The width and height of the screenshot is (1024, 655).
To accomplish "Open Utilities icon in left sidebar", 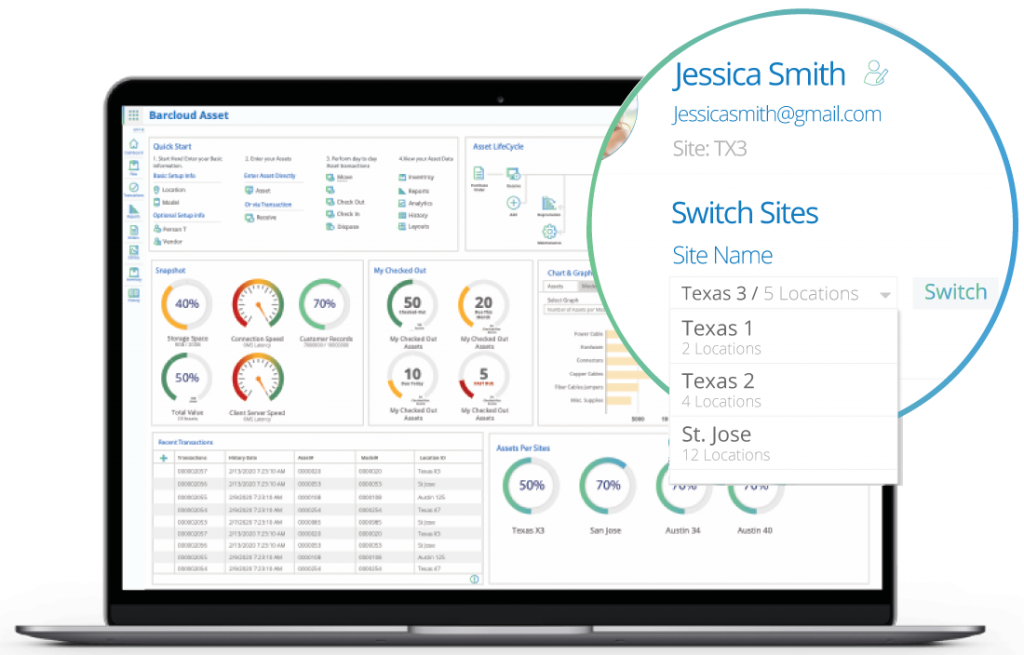I will point(134,251).
